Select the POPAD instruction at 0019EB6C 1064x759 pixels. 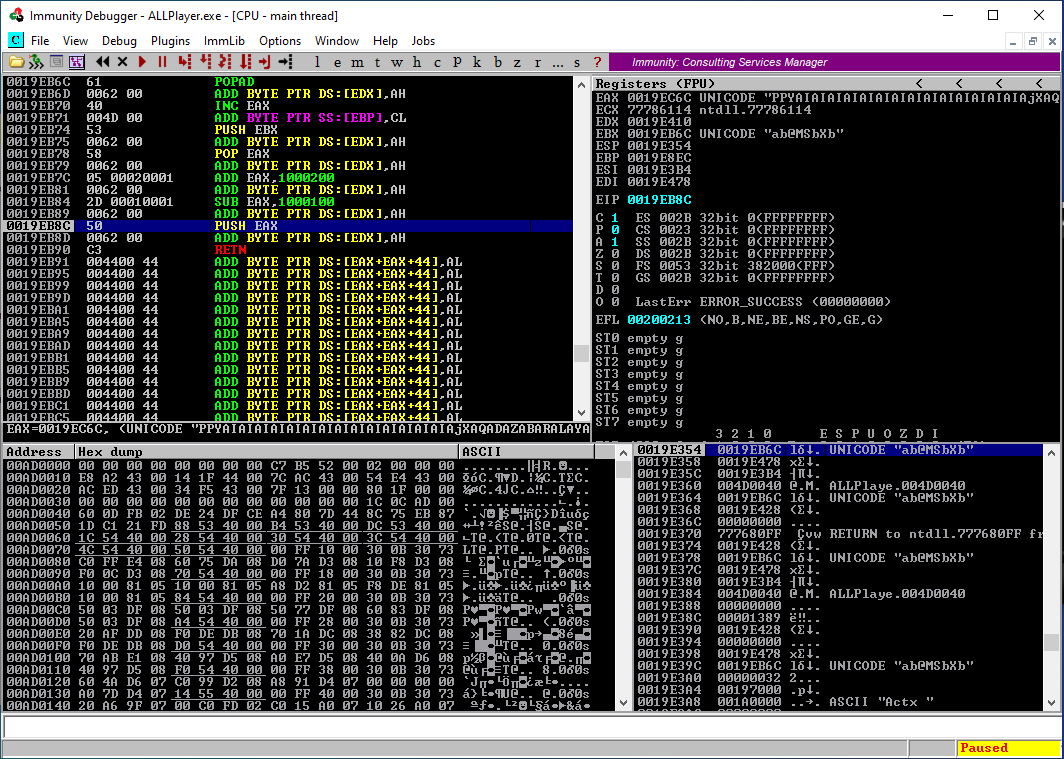coord(288,82)
